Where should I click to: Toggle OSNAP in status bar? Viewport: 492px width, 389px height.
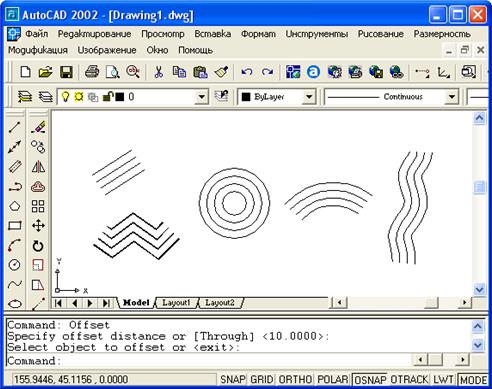coord(370,380)
